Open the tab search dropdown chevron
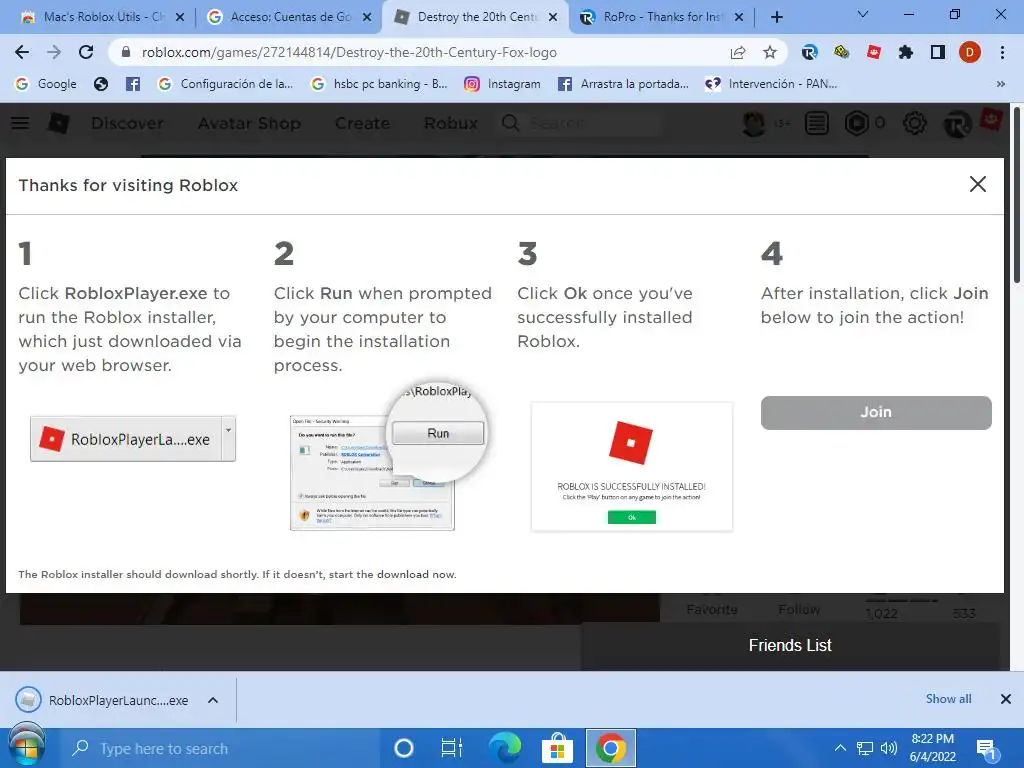This screenshot has width=1024, height=768. [x=863, y=14]
